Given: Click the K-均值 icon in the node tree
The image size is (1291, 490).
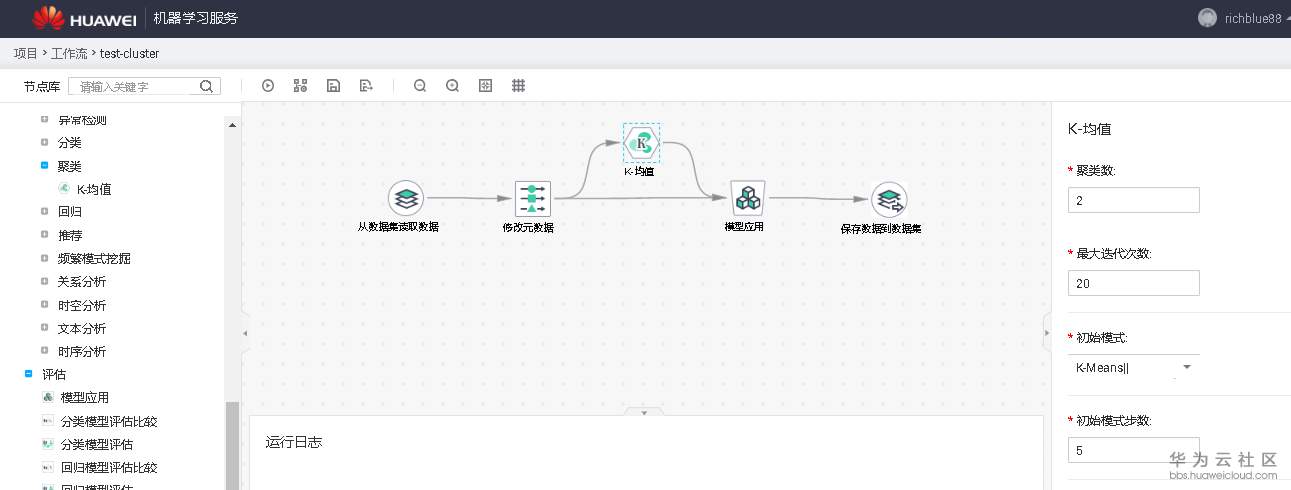Looking at the screenshot, I should point(65,188).
